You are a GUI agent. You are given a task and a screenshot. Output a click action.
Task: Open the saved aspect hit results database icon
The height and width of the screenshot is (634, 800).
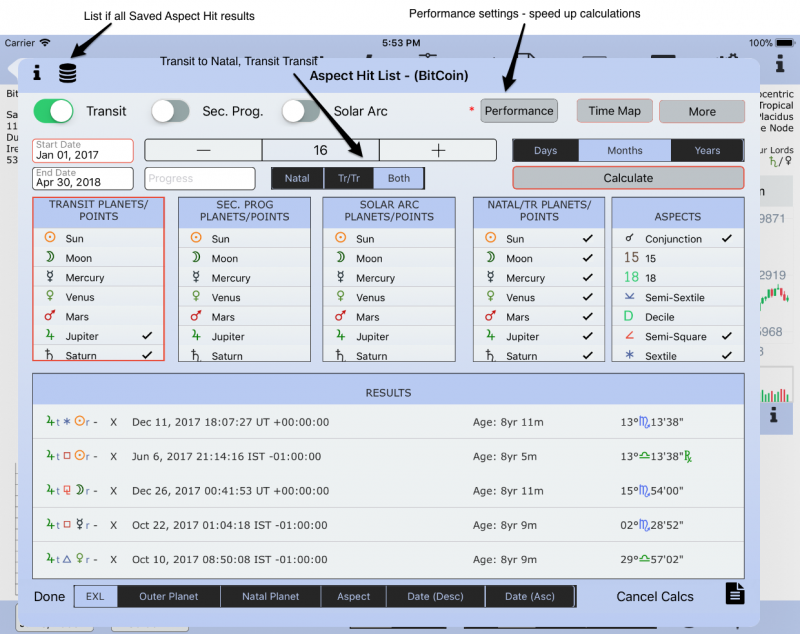coord(67,73)
